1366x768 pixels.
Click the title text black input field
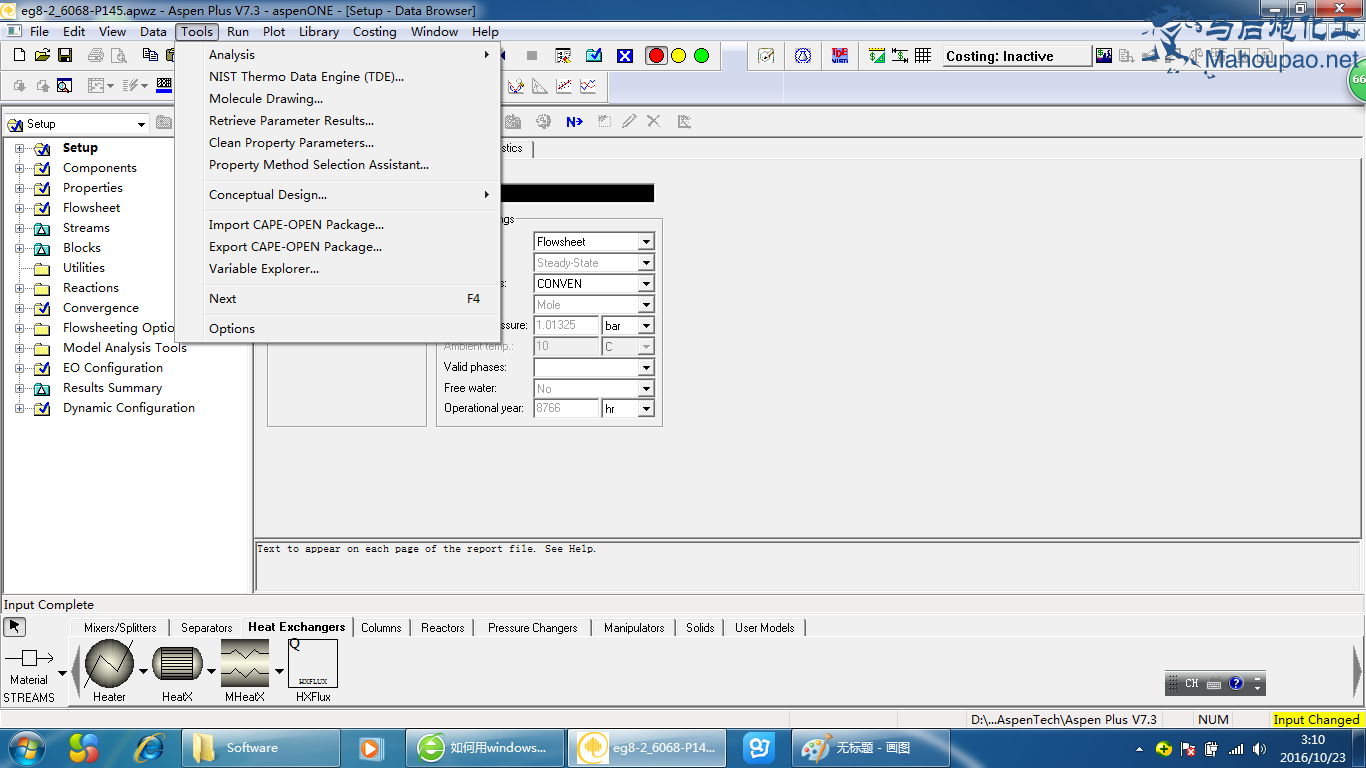576,193
